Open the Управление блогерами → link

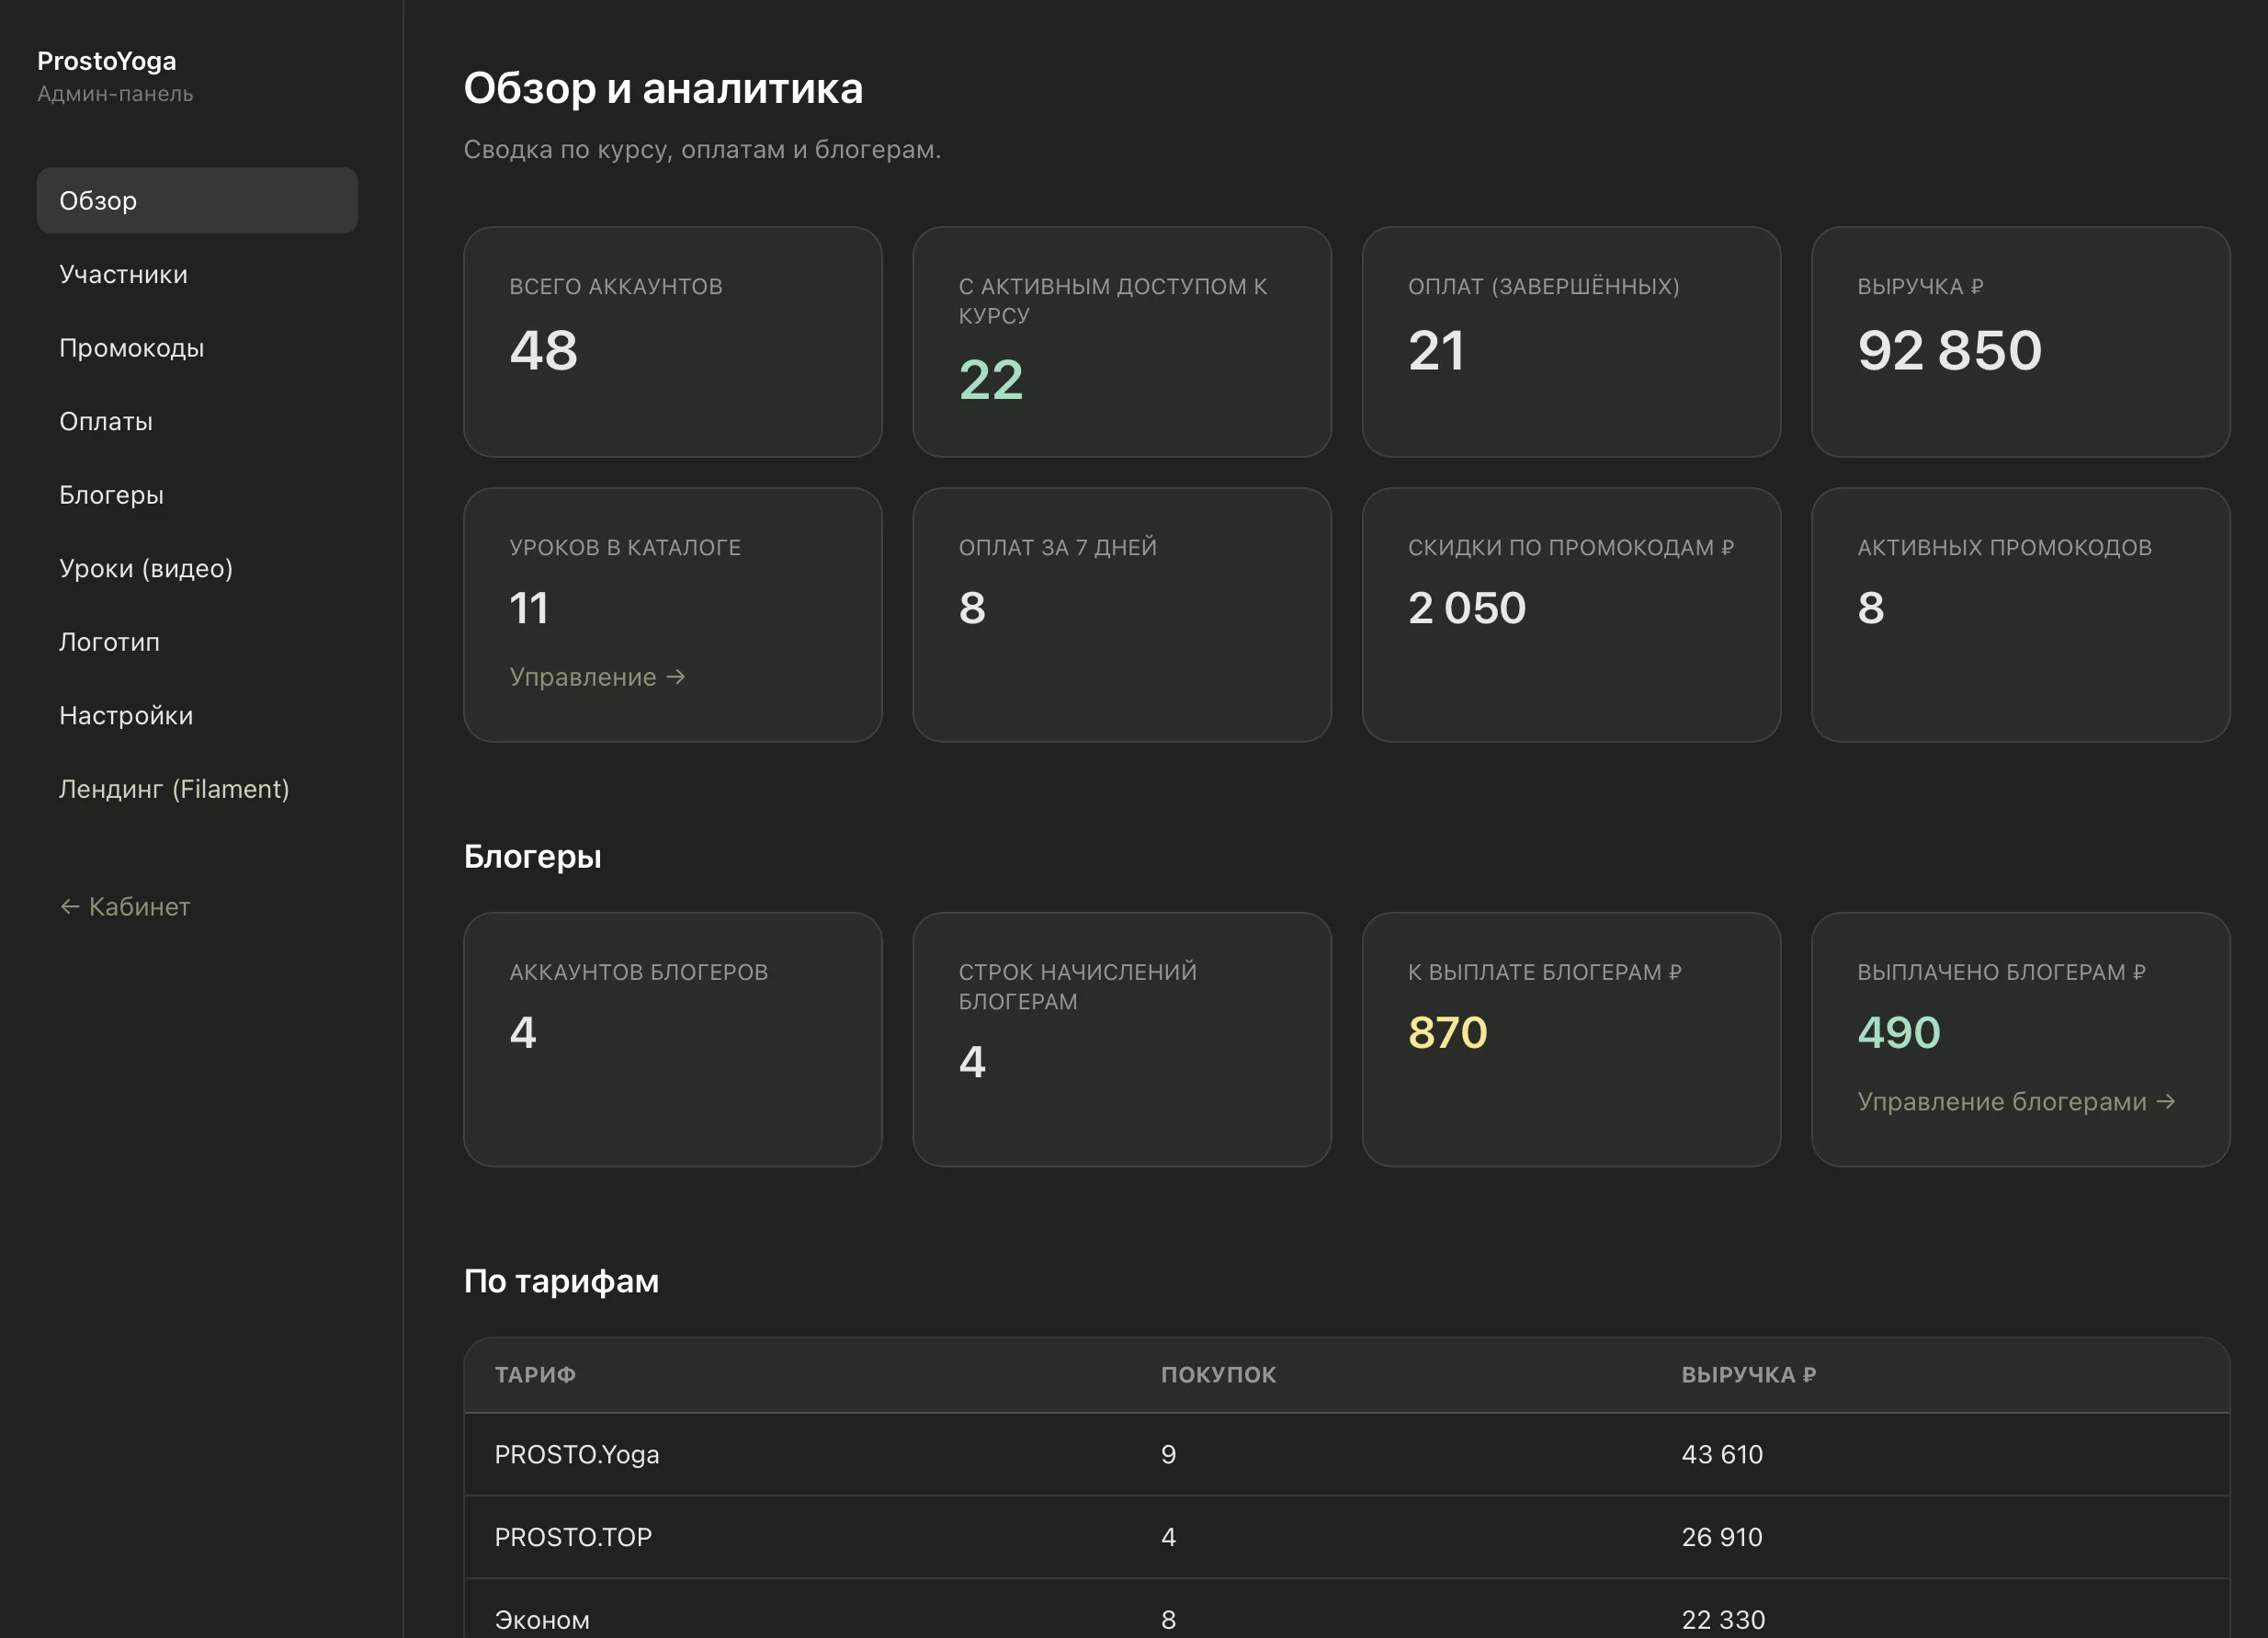tap(2016, 1101)
